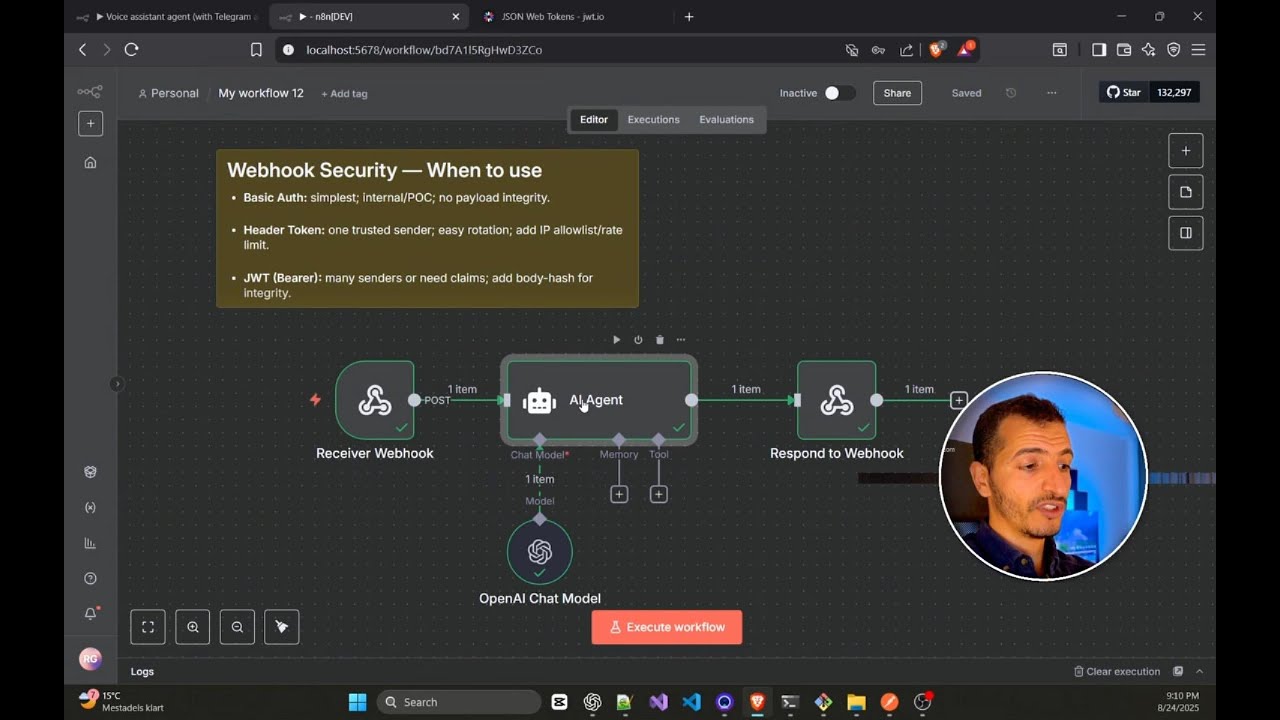Bookmark this page icon
Image resolution: width=1280 pixels, height=720 pixels.
point(256,49)
